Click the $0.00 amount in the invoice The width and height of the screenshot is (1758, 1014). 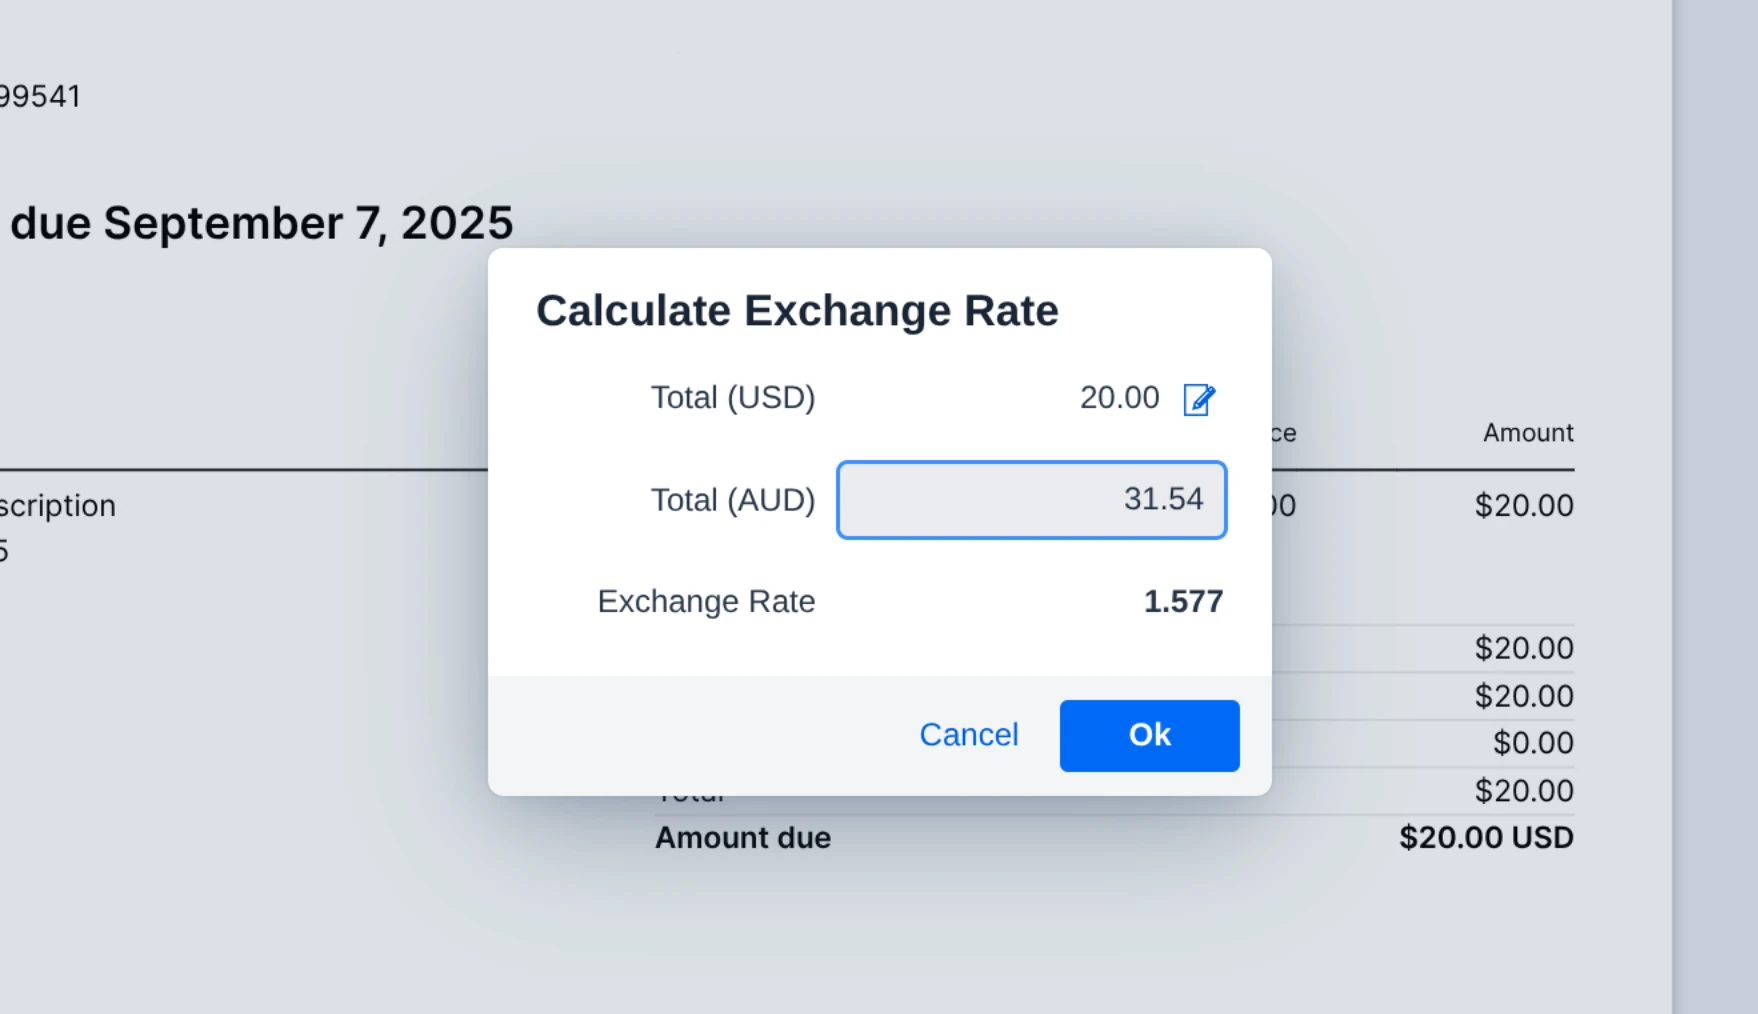pos(1532,743)
